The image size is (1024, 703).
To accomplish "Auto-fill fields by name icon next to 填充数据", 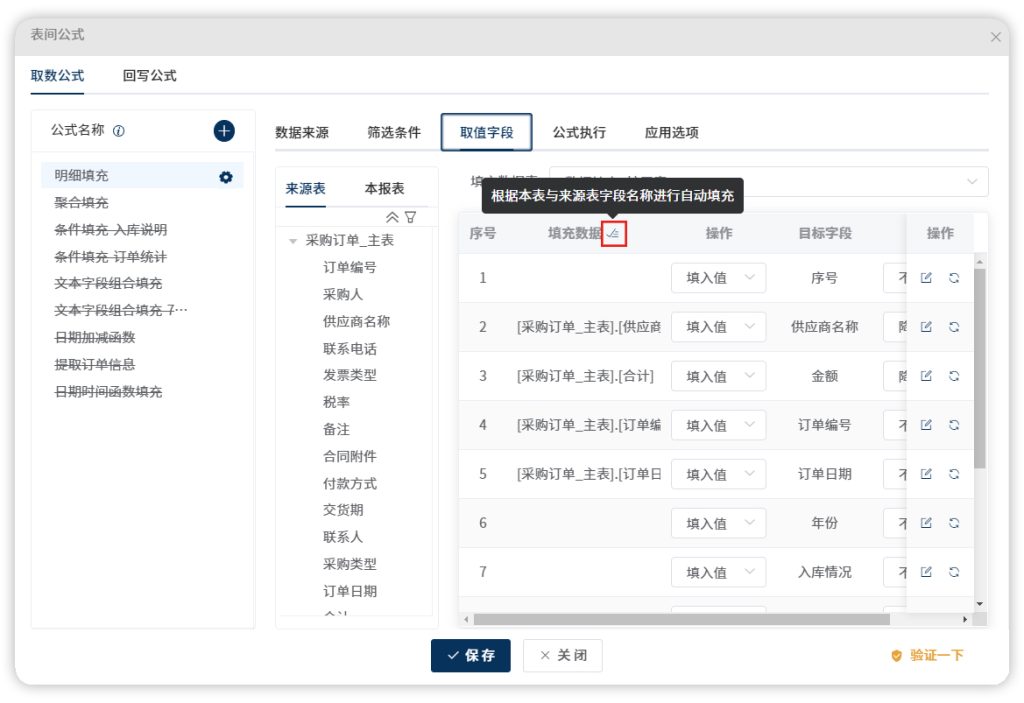I will coord(613,233).
